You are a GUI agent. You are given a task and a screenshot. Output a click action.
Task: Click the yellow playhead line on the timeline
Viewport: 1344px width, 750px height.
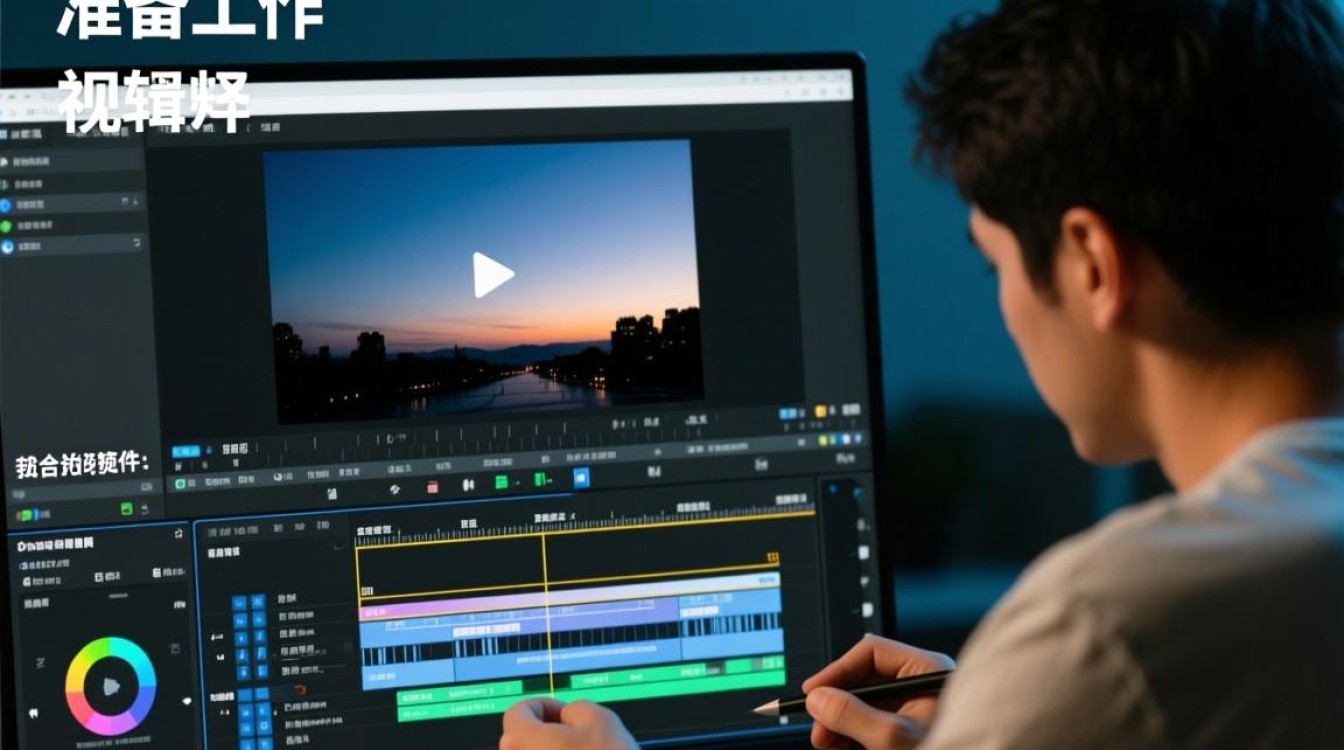coord(546,615)
